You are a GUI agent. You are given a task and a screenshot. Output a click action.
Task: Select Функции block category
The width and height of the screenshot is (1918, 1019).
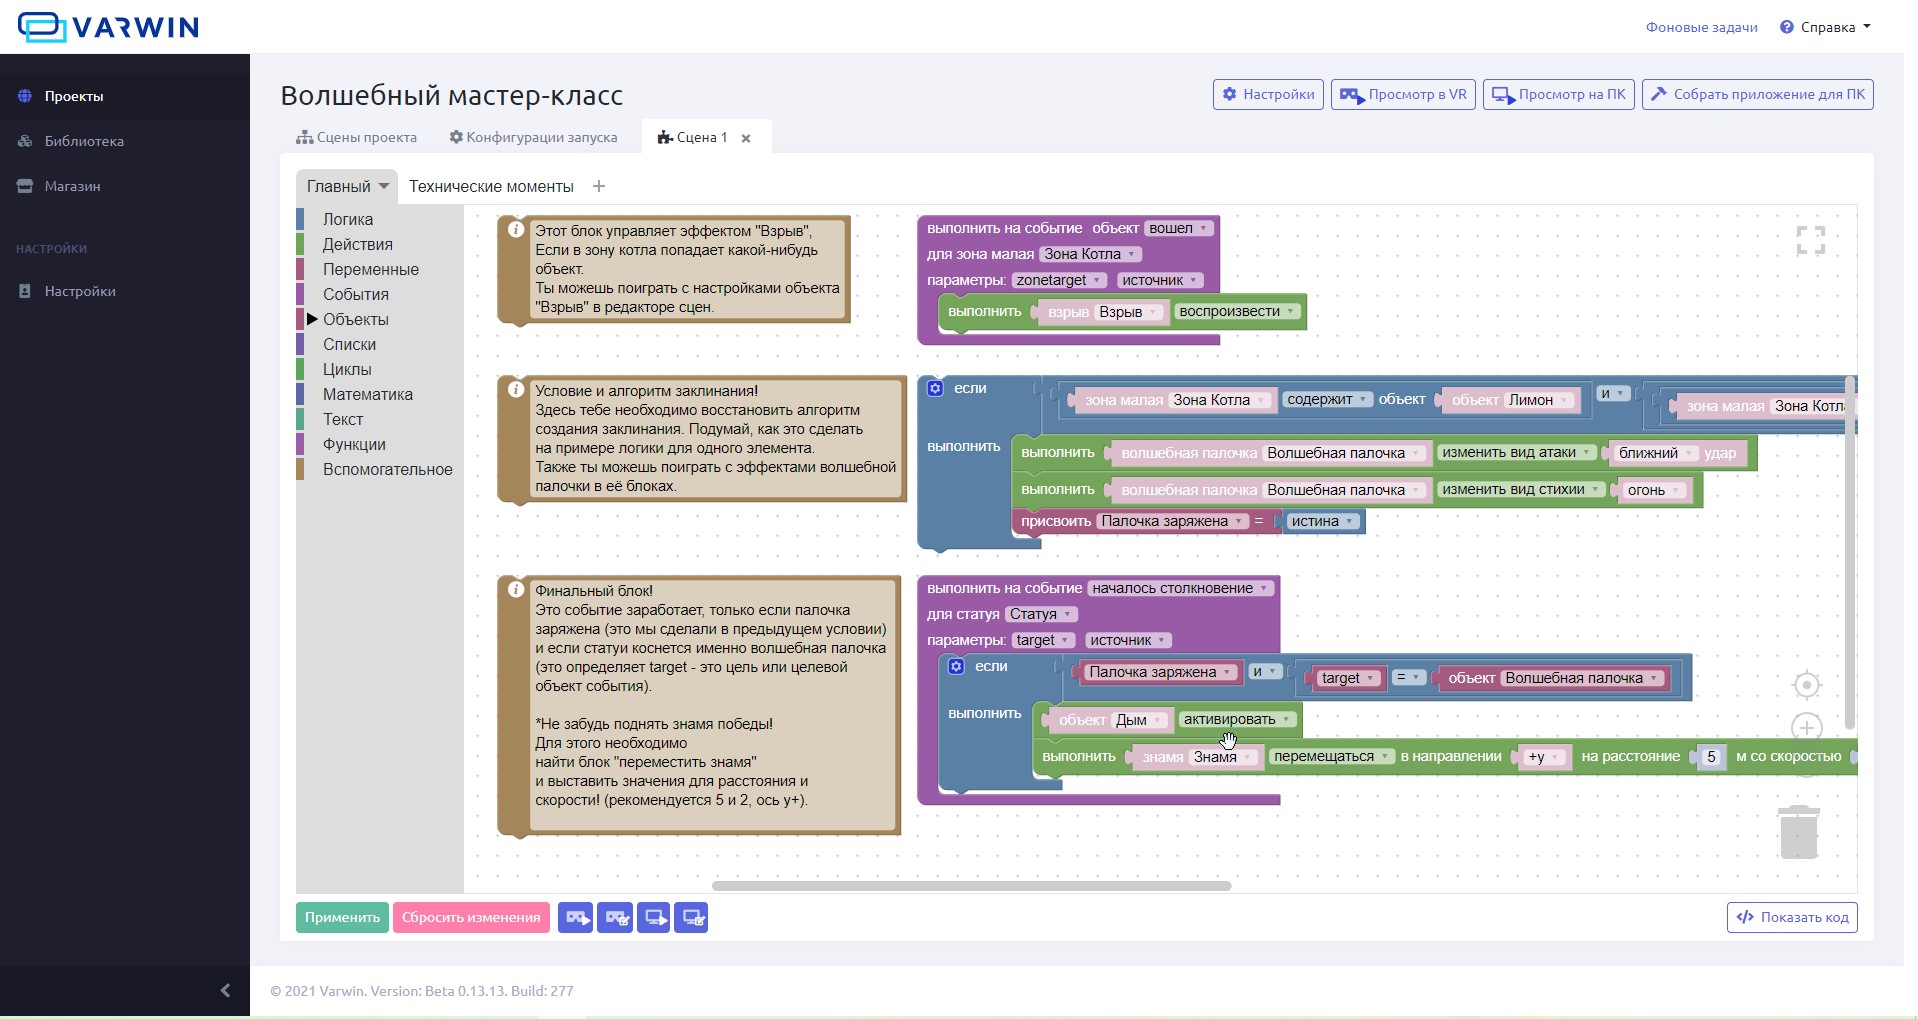tap(354, 444)
